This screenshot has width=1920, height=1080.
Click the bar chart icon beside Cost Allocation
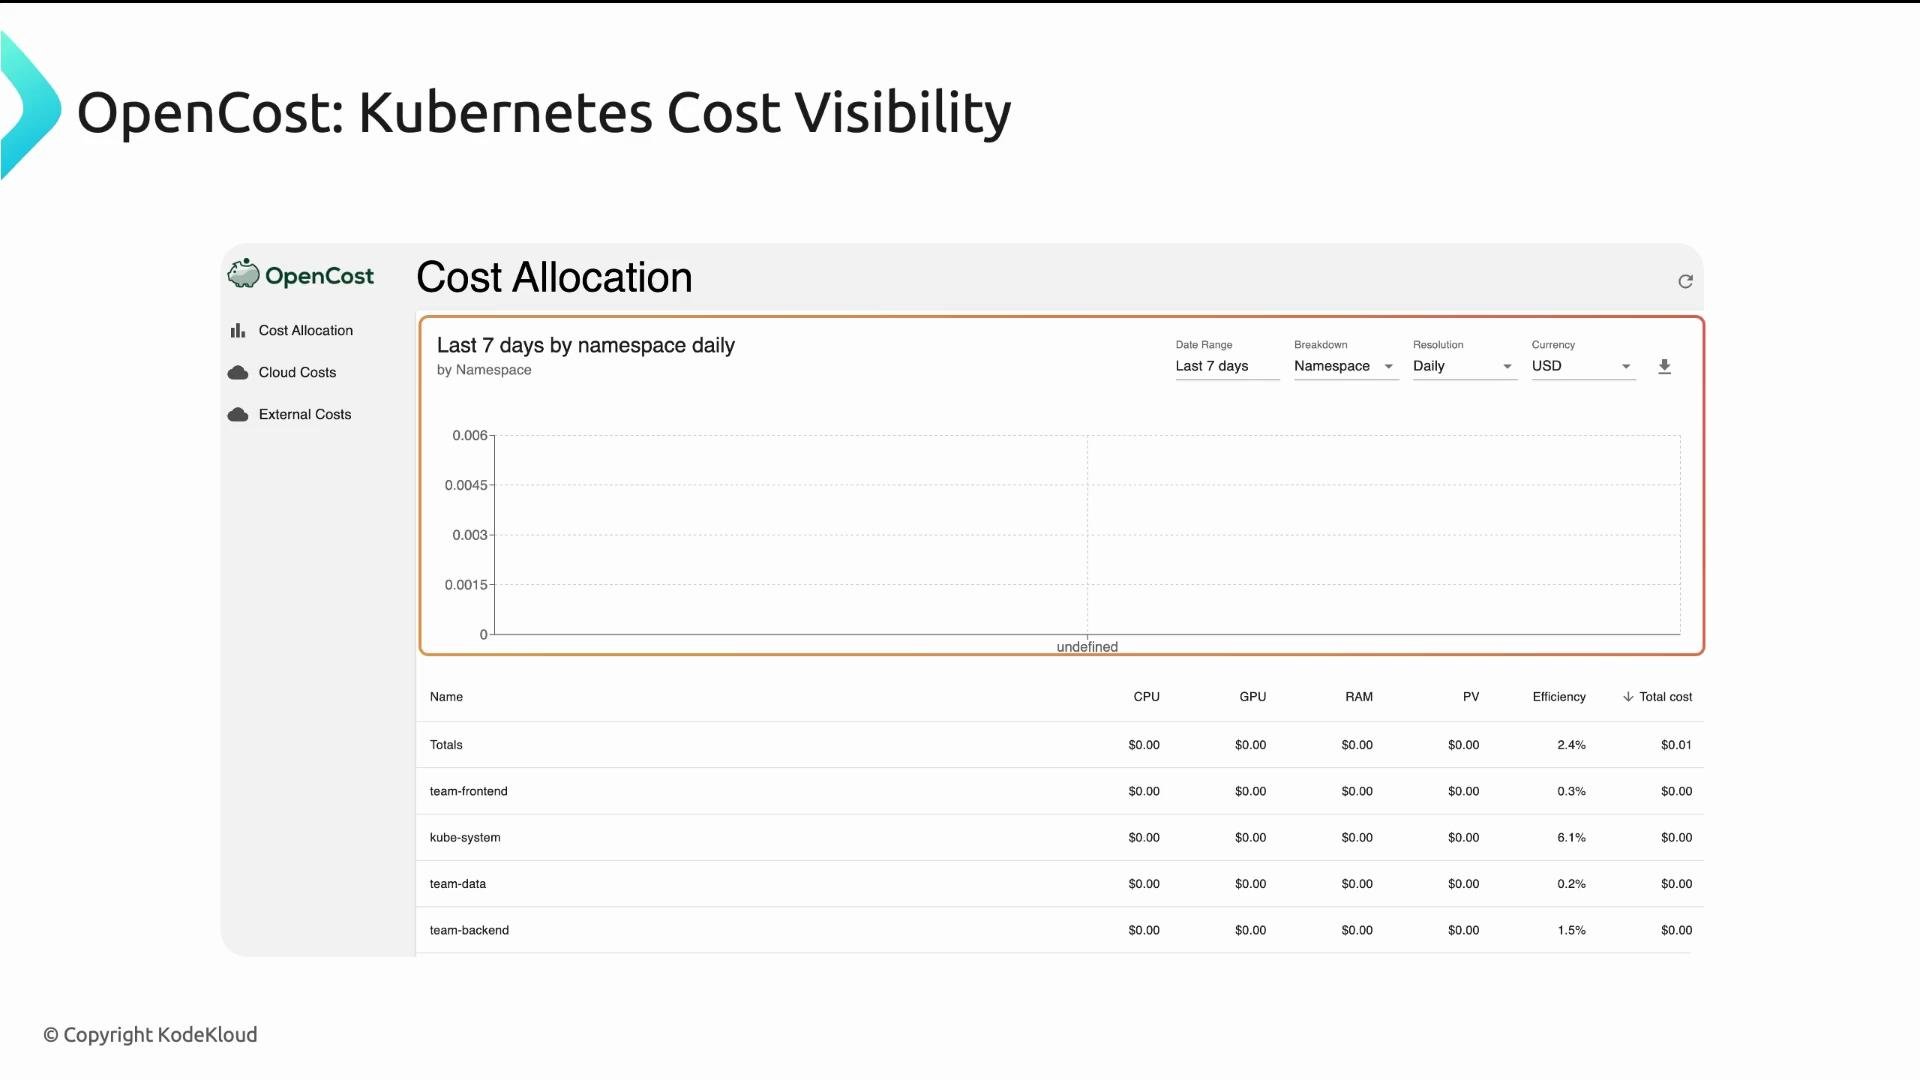pyautogui.click(x=238, y=330)
